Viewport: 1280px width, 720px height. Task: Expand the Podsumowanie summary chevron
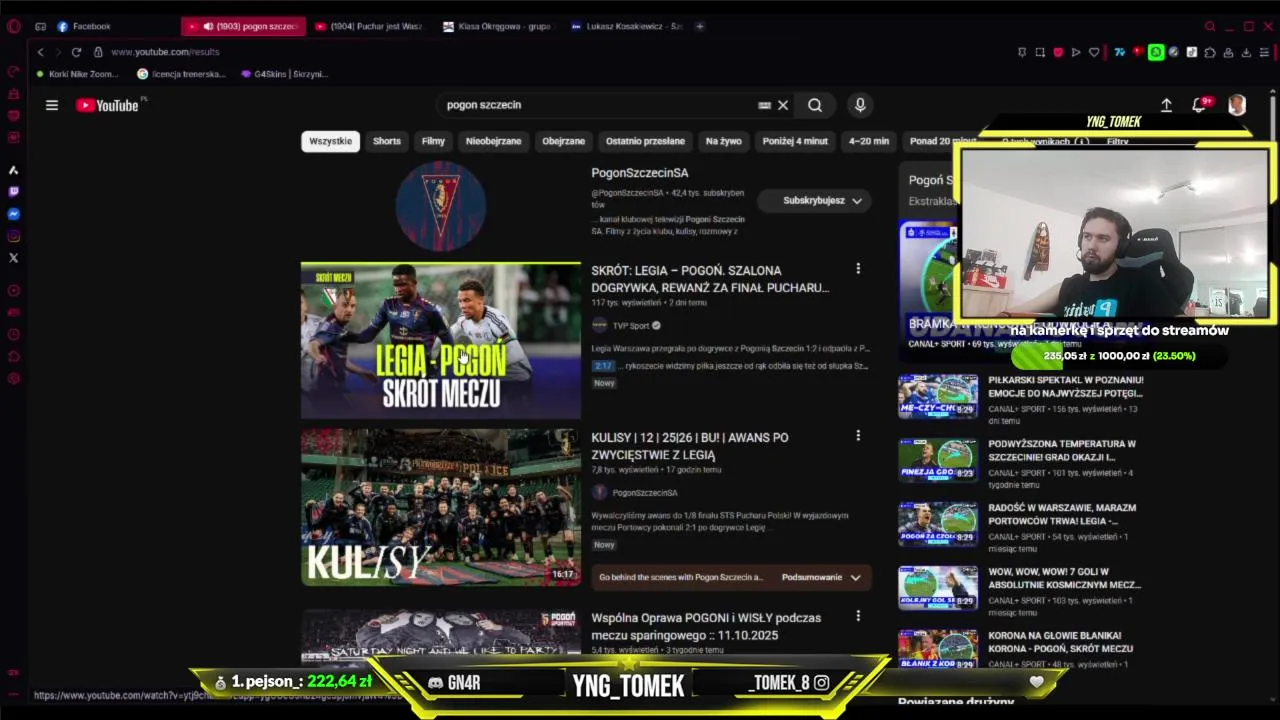pyautogui.click(x=855, y=577)
